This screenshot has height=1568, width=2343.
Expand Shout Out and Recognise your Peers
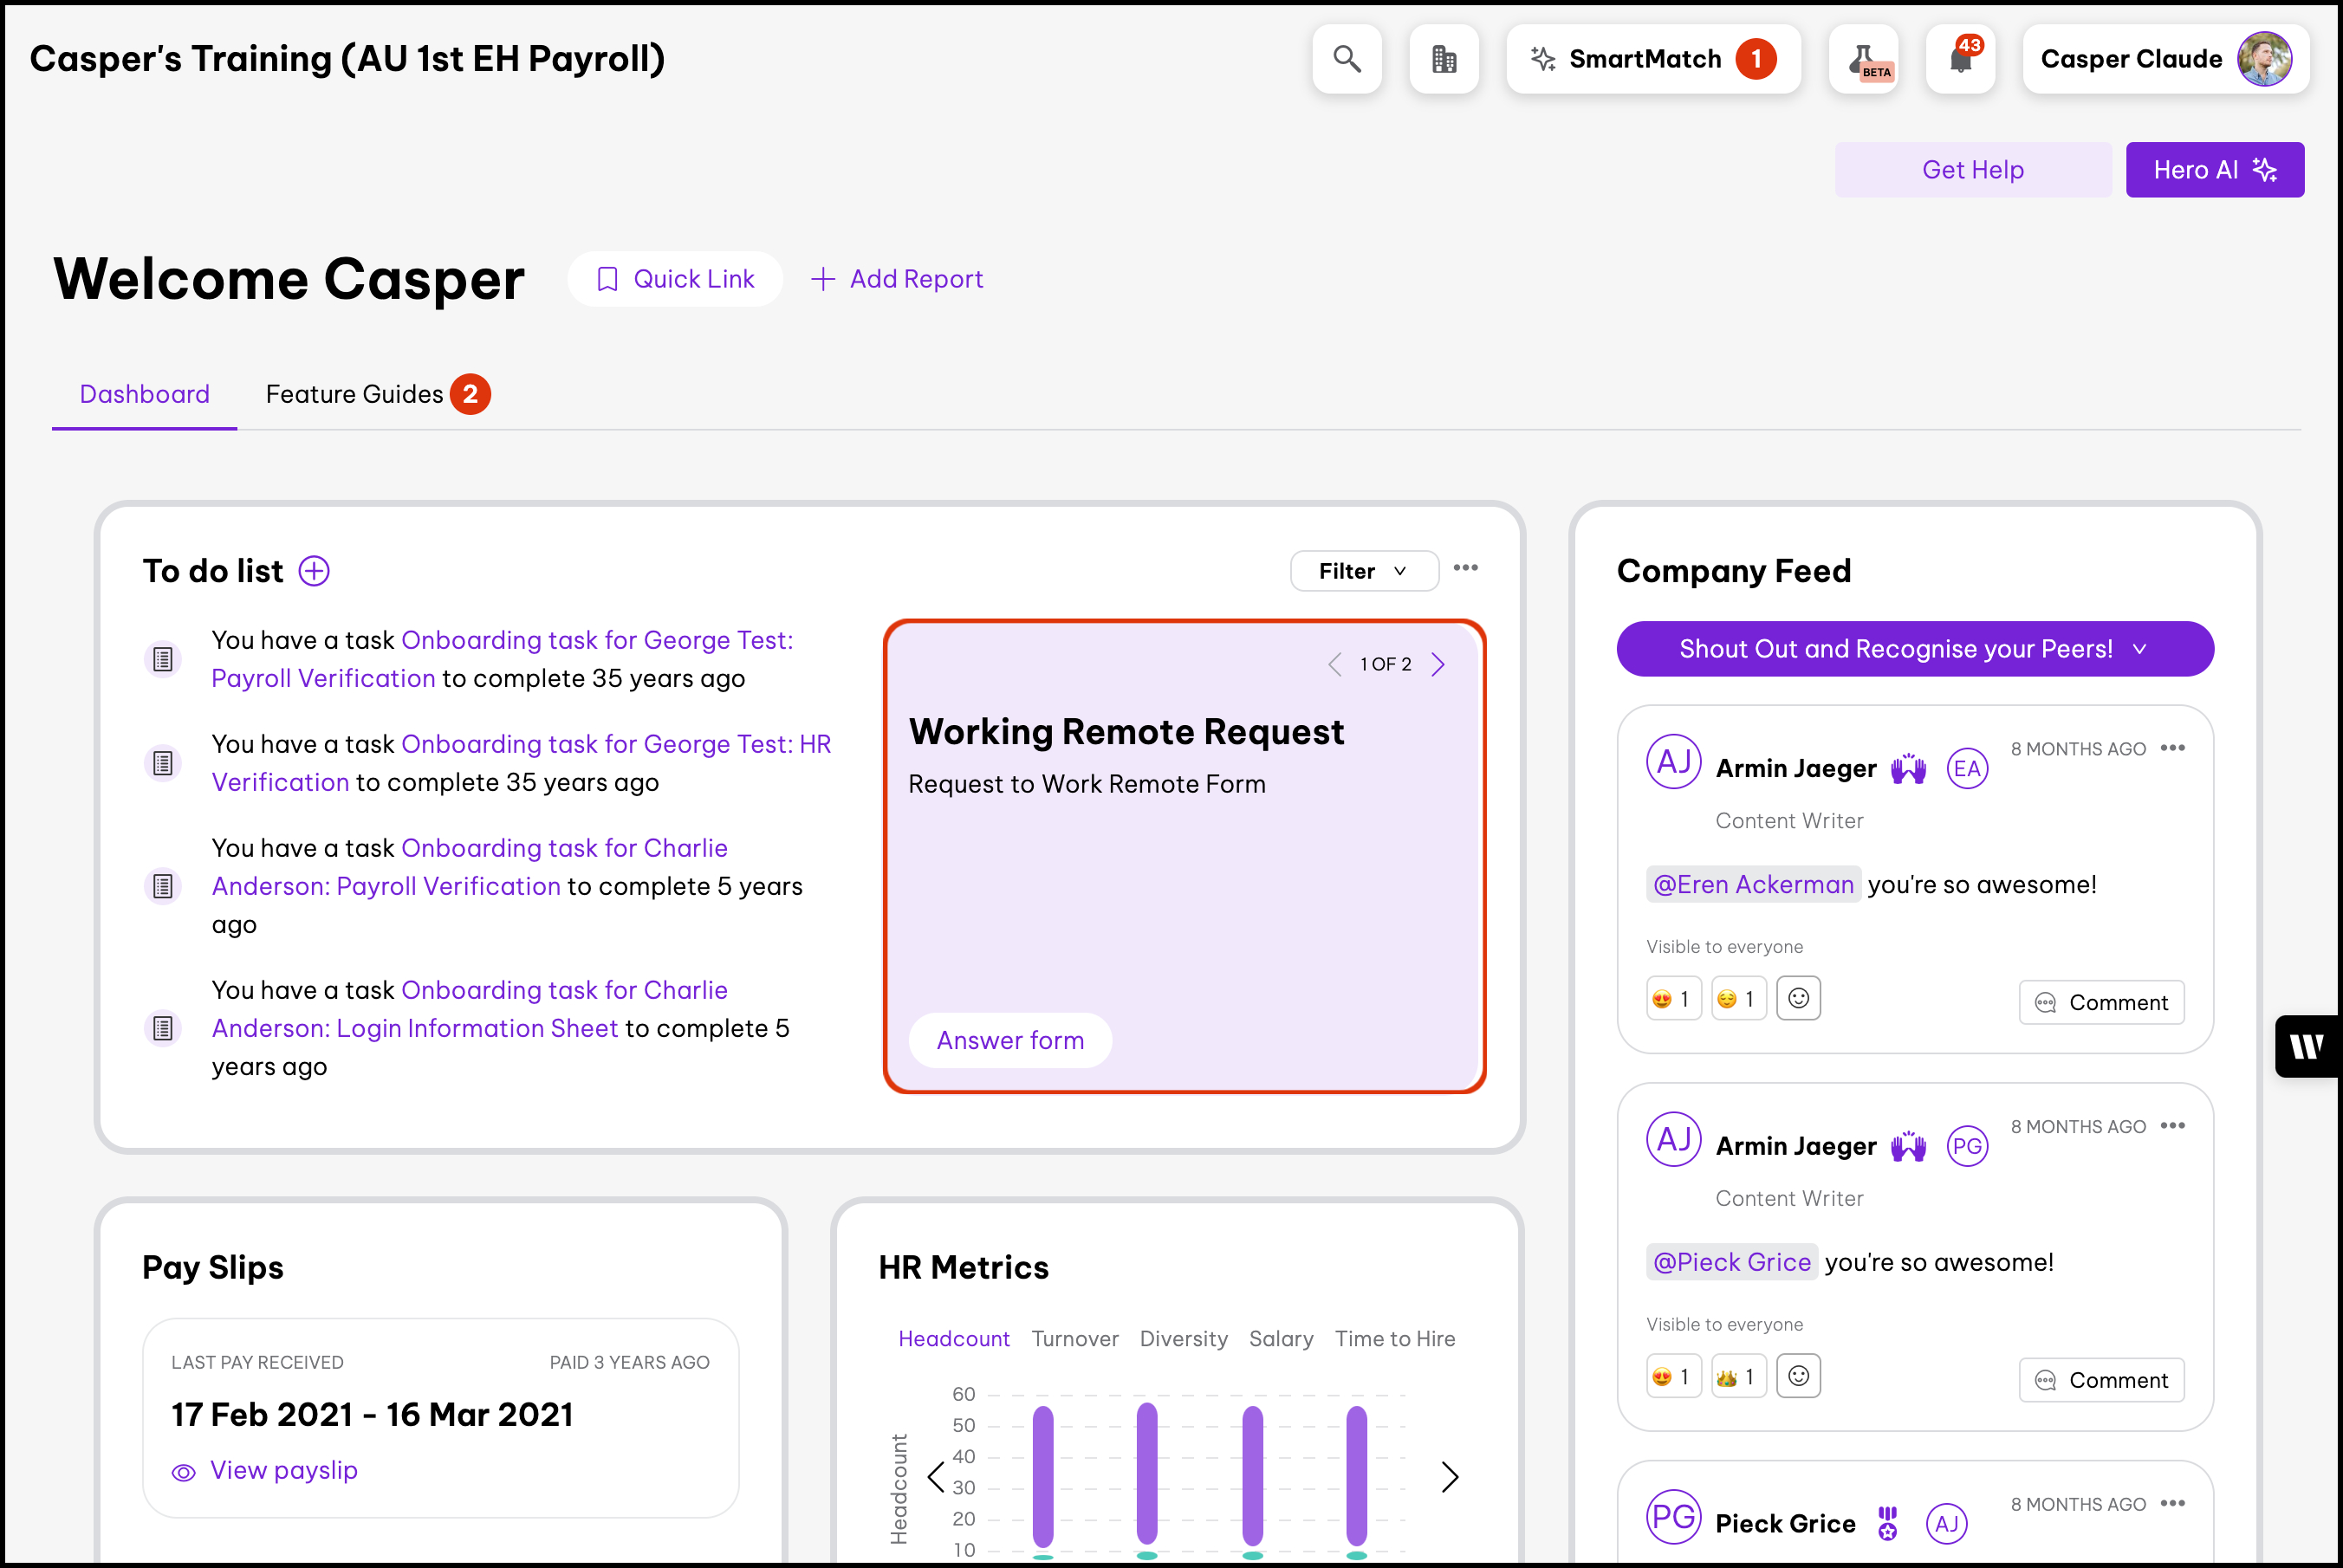1914,649
